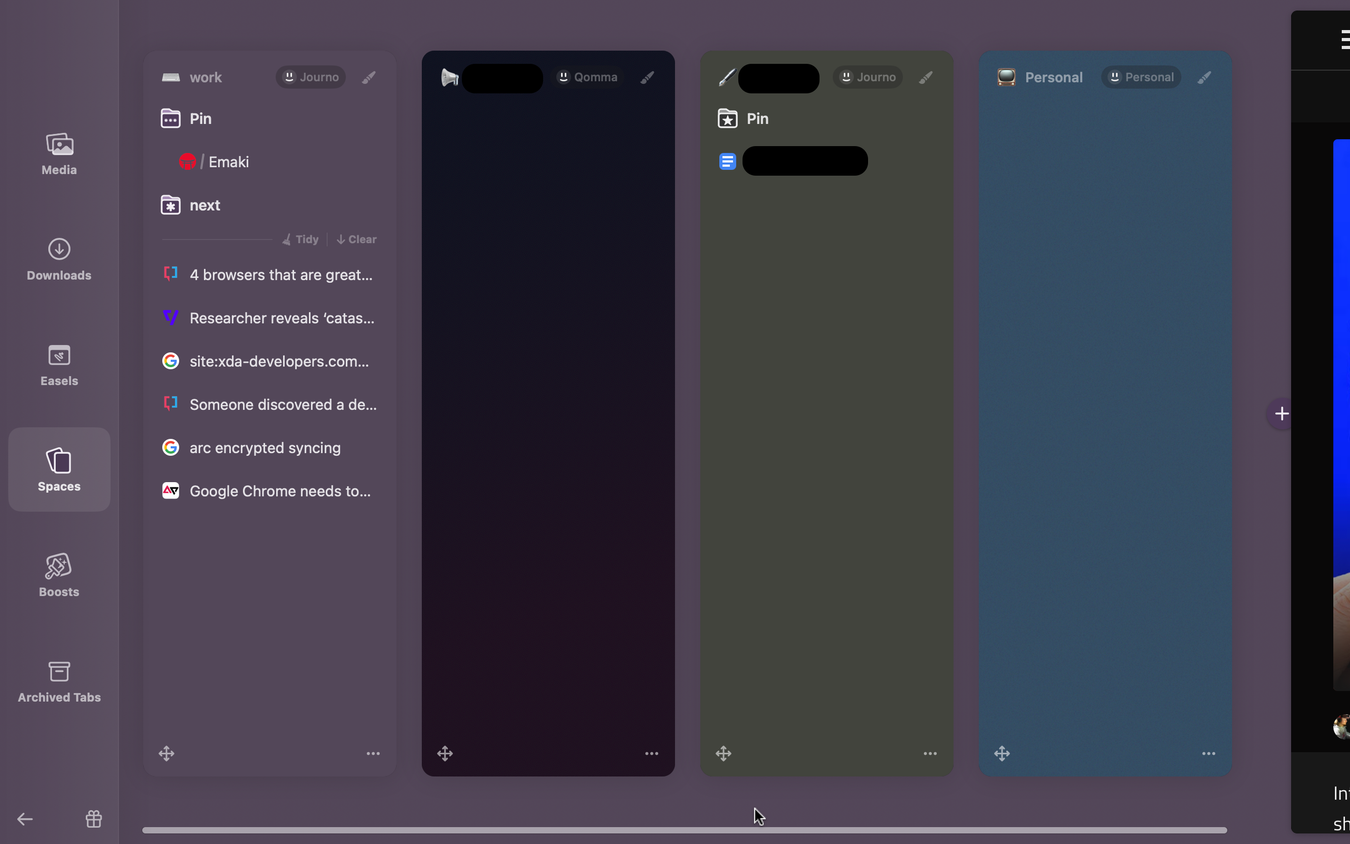1350x844 pixels.
Task: Open the Easels section
Action: point(59,365)
